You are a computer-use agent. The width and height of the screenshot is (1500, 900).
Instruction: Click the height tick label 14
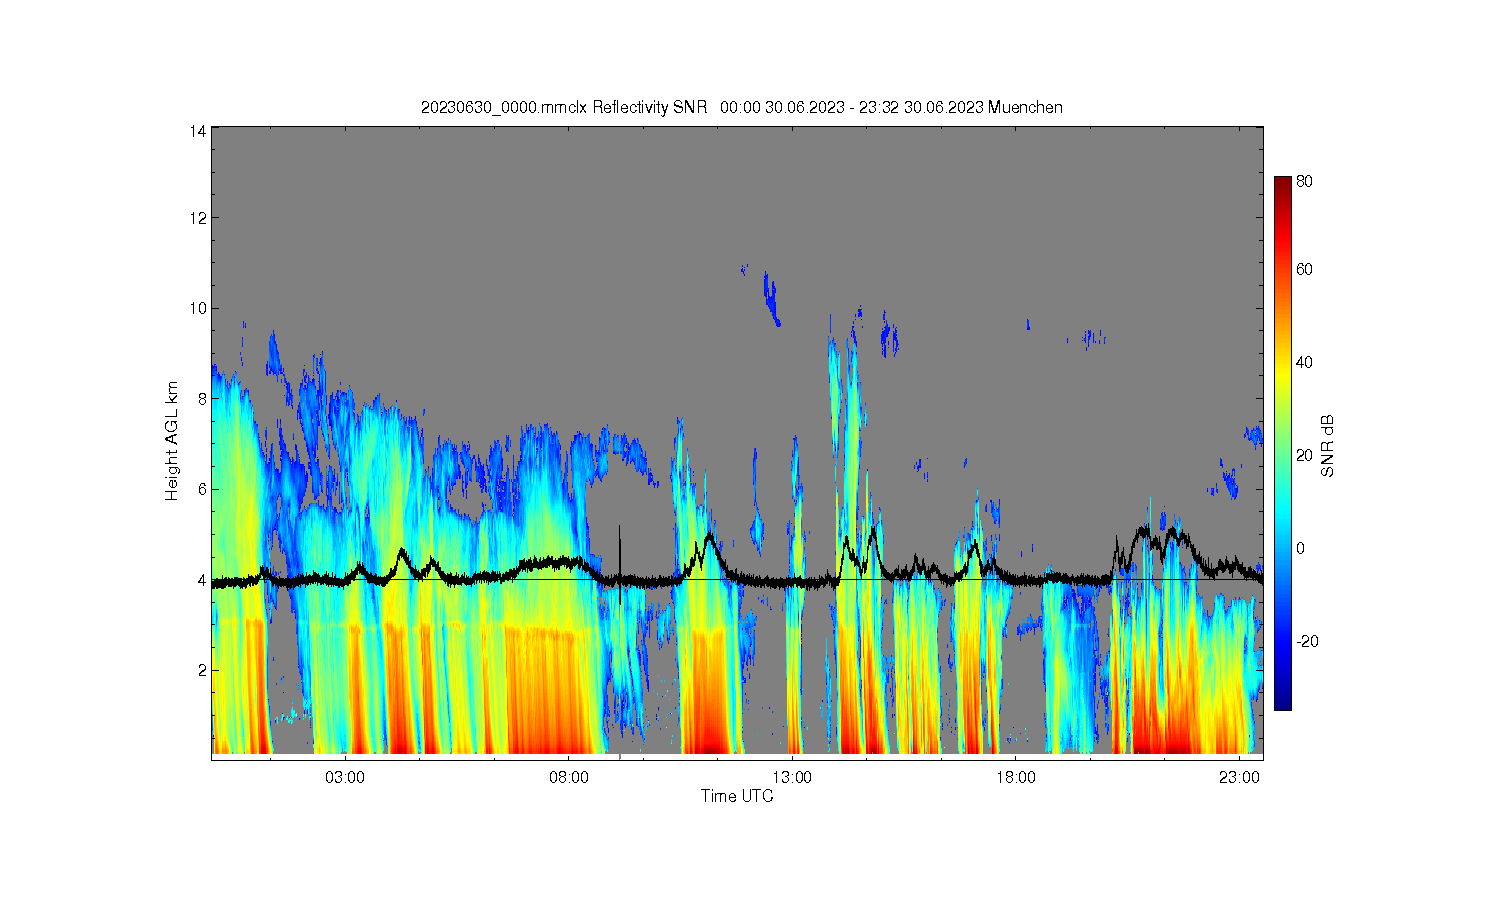point(198,131)
